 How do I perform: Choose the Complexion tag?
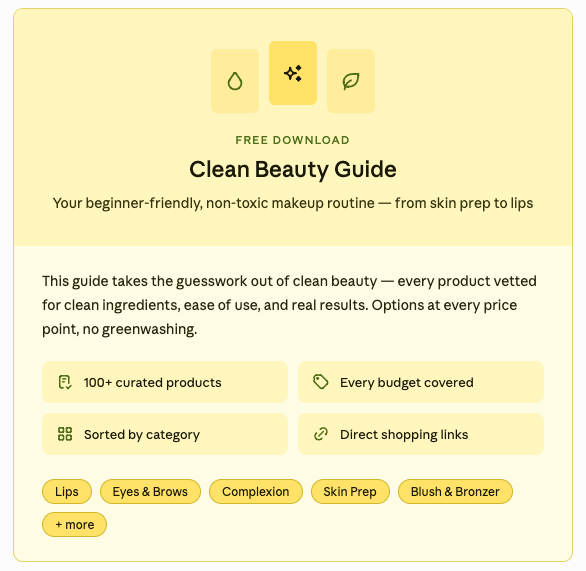(x=256, y=491)
